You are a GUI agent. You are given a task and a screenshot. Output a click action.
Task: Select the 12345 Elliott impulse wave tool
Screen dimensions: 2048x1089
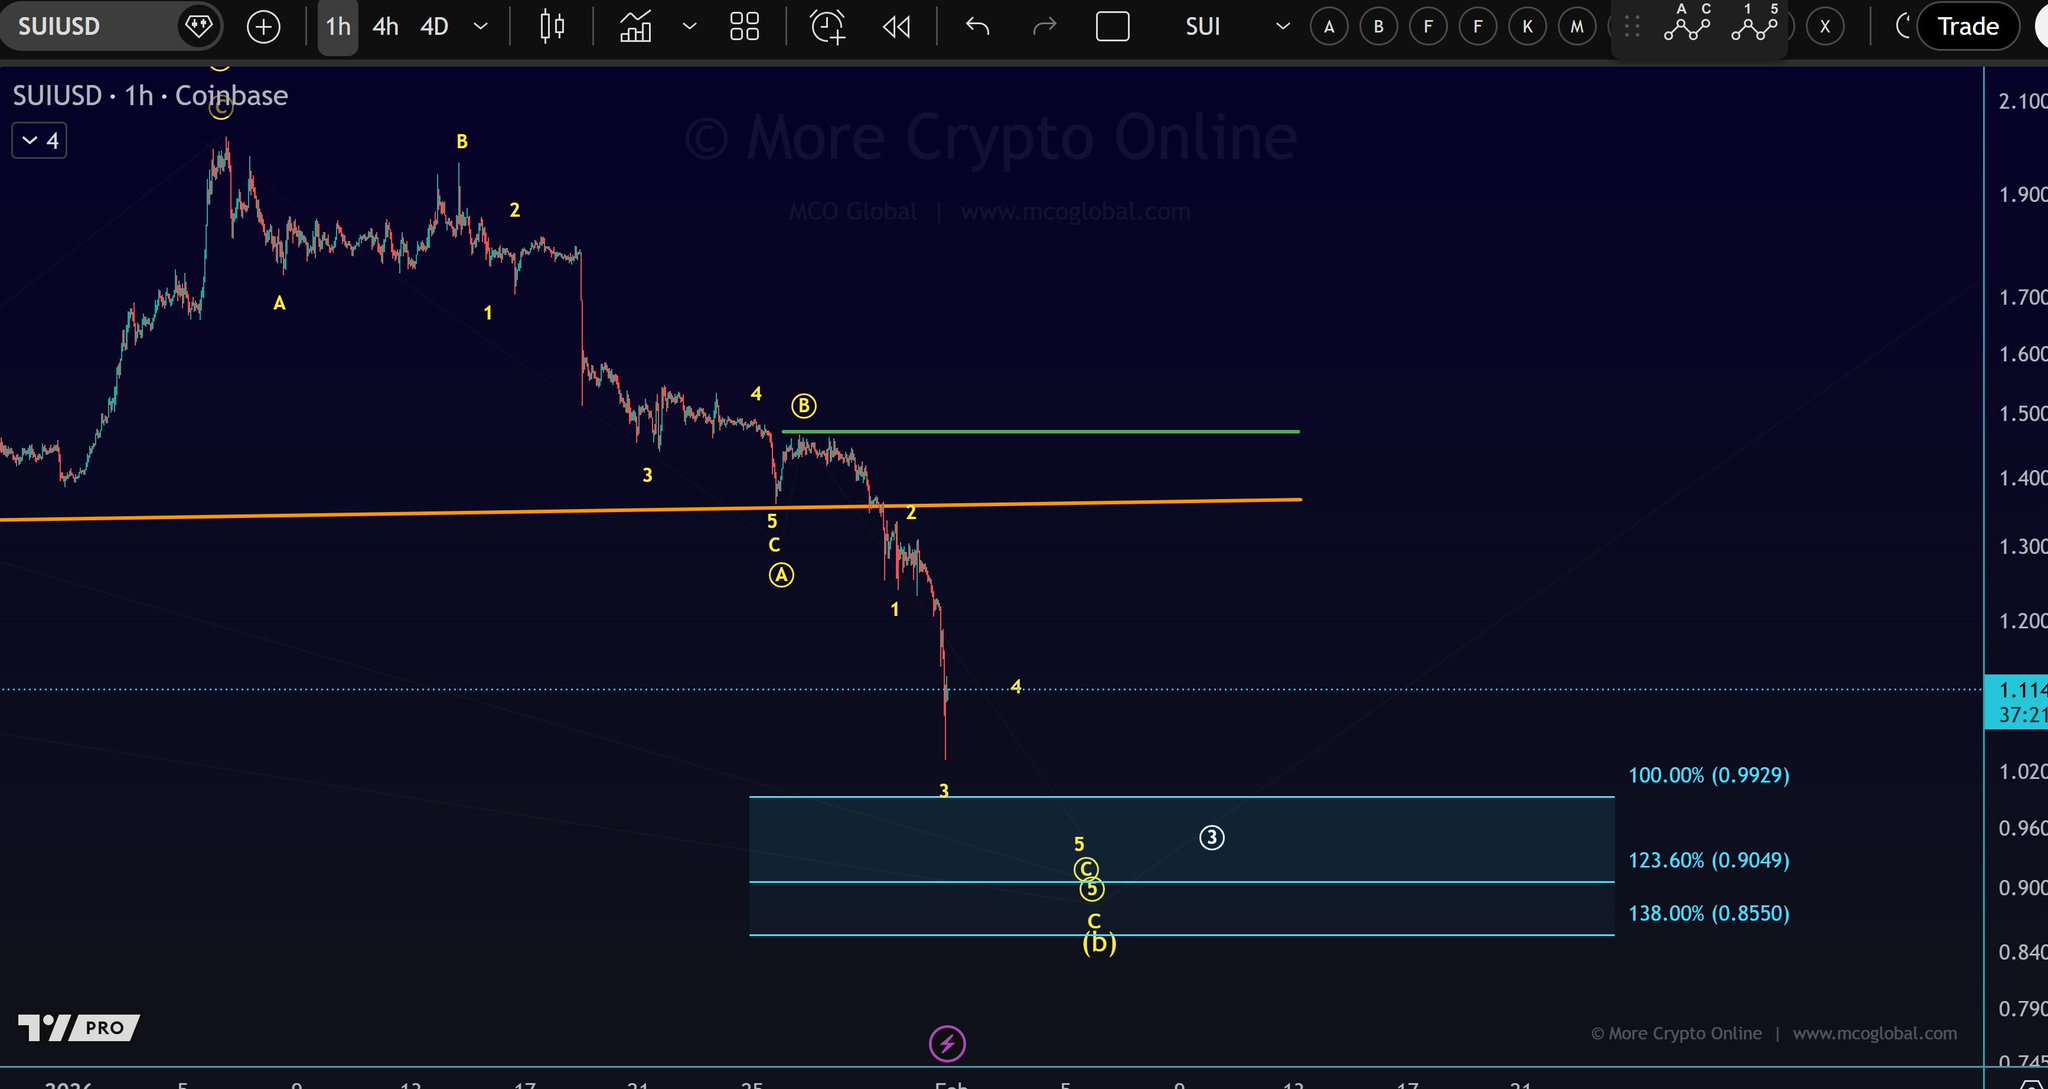click(x=1755, y=24)
